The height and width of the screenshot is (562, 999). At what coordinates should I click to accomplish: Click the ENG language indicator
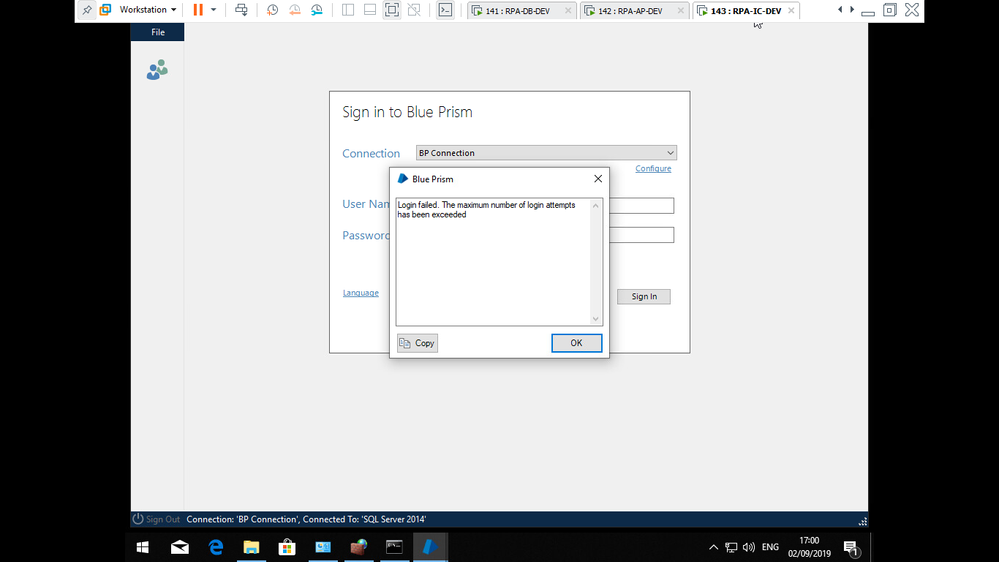click(x=770, y=547)
